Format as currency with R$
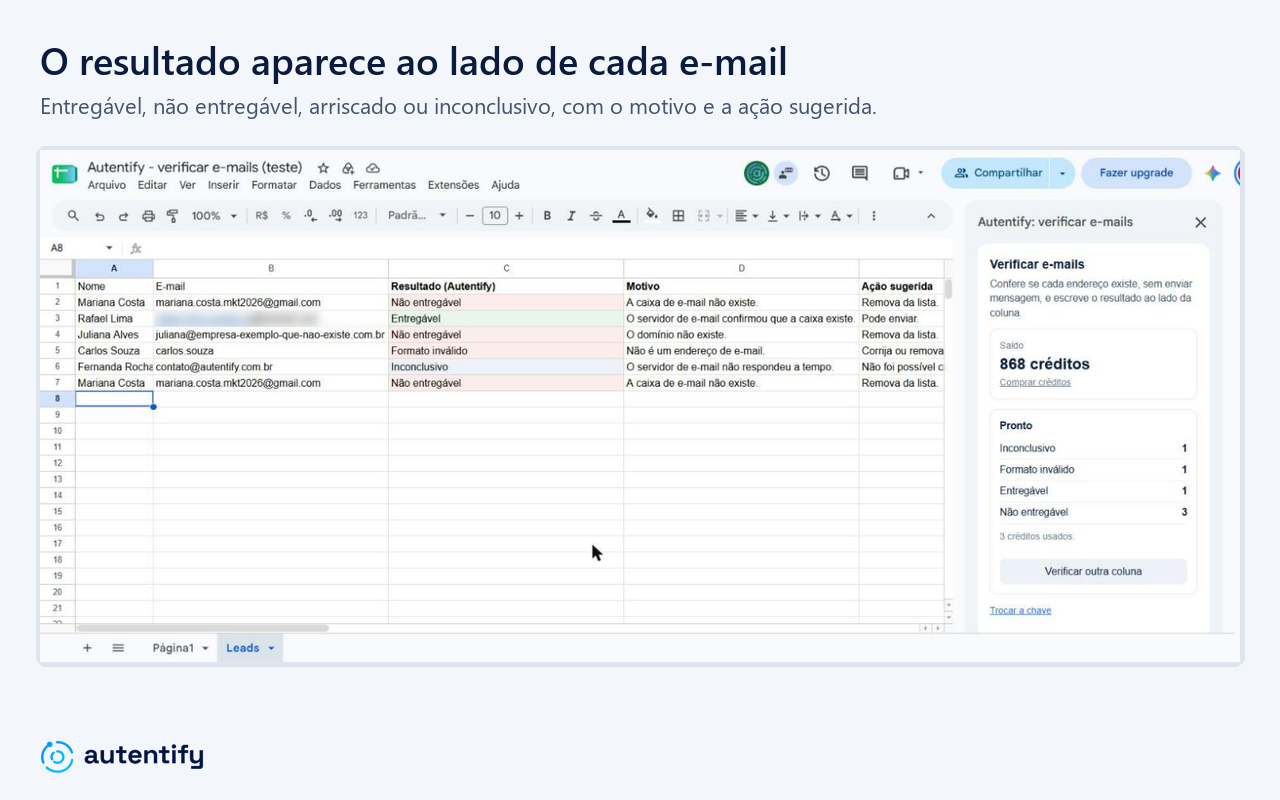Viewport: 1280px width, 800px height. (262, 215)
